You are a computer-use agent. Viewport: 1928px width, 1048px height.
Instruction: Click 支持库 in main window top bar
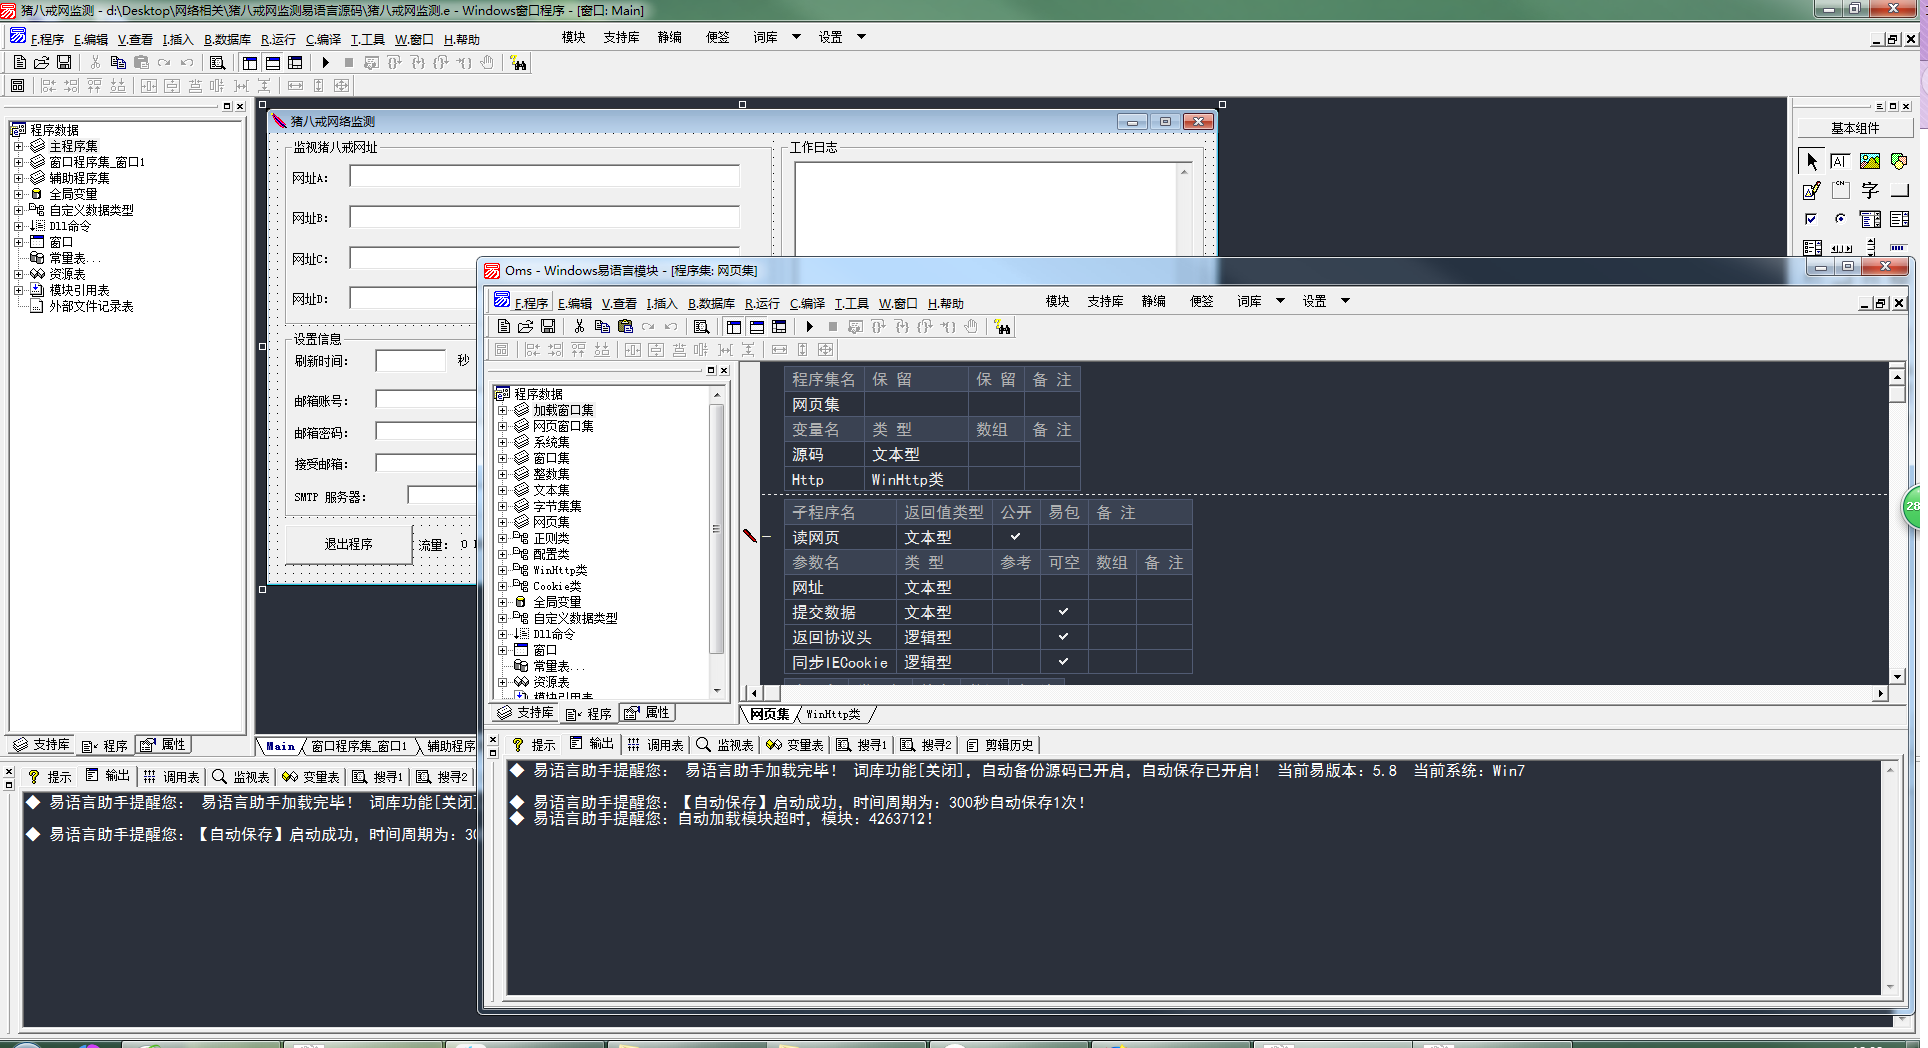[x=621, y=37]
